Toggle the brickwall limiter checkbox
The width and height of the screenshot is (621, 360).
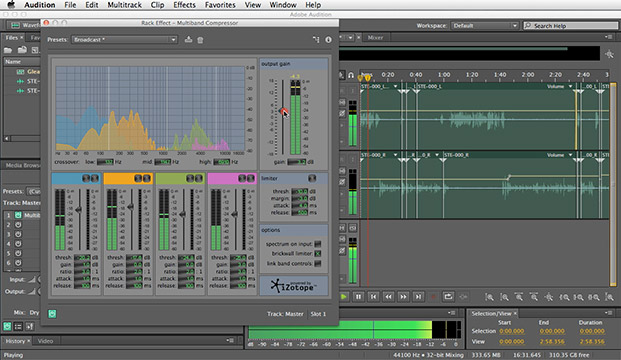[318, 253]
